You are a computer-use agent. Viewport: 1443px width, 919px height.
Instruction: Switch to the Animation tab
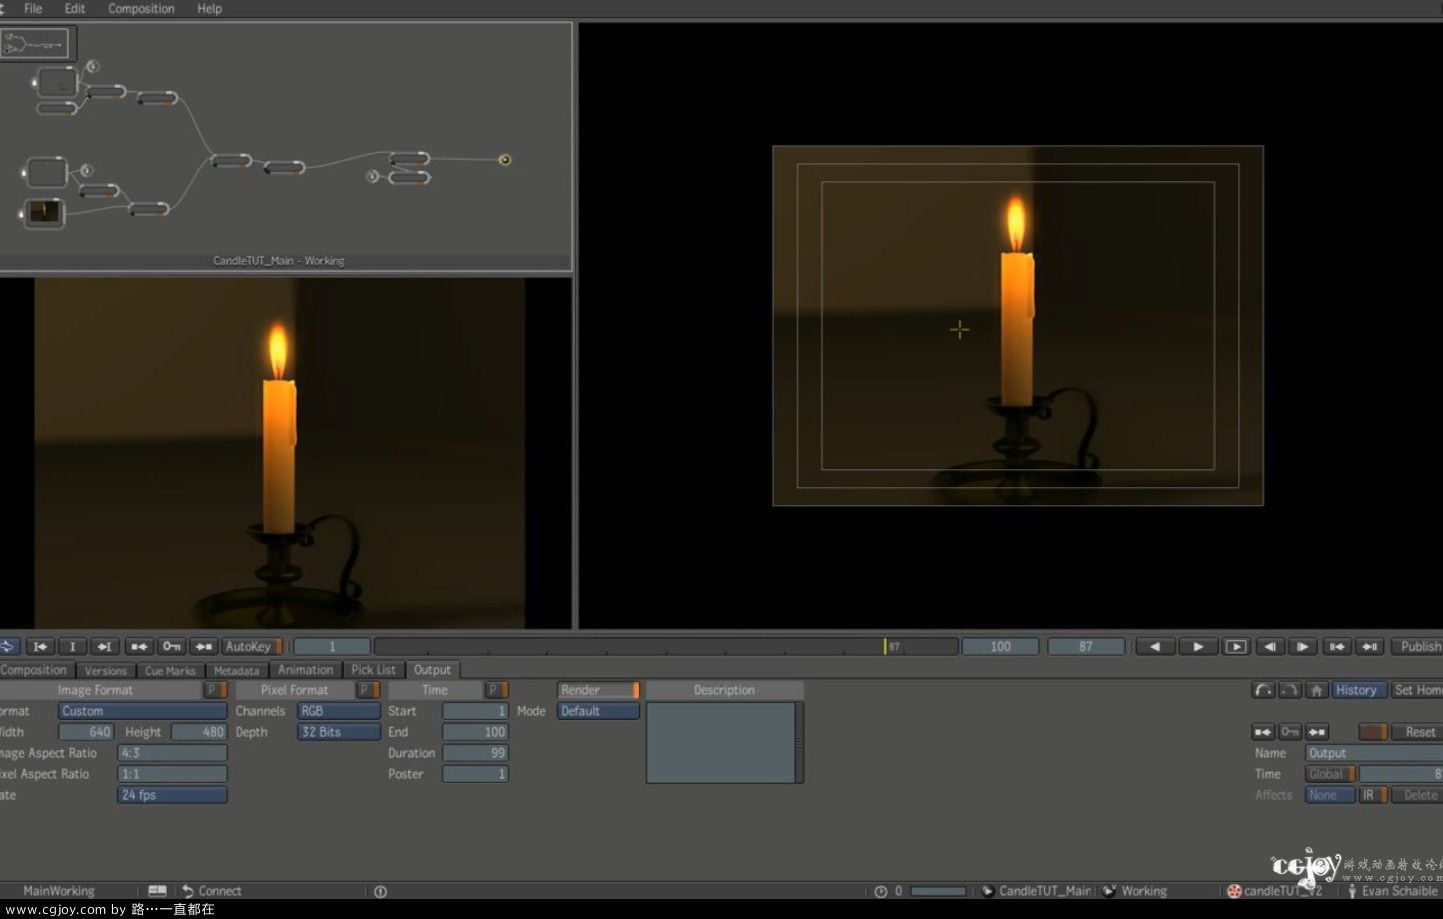305,670
